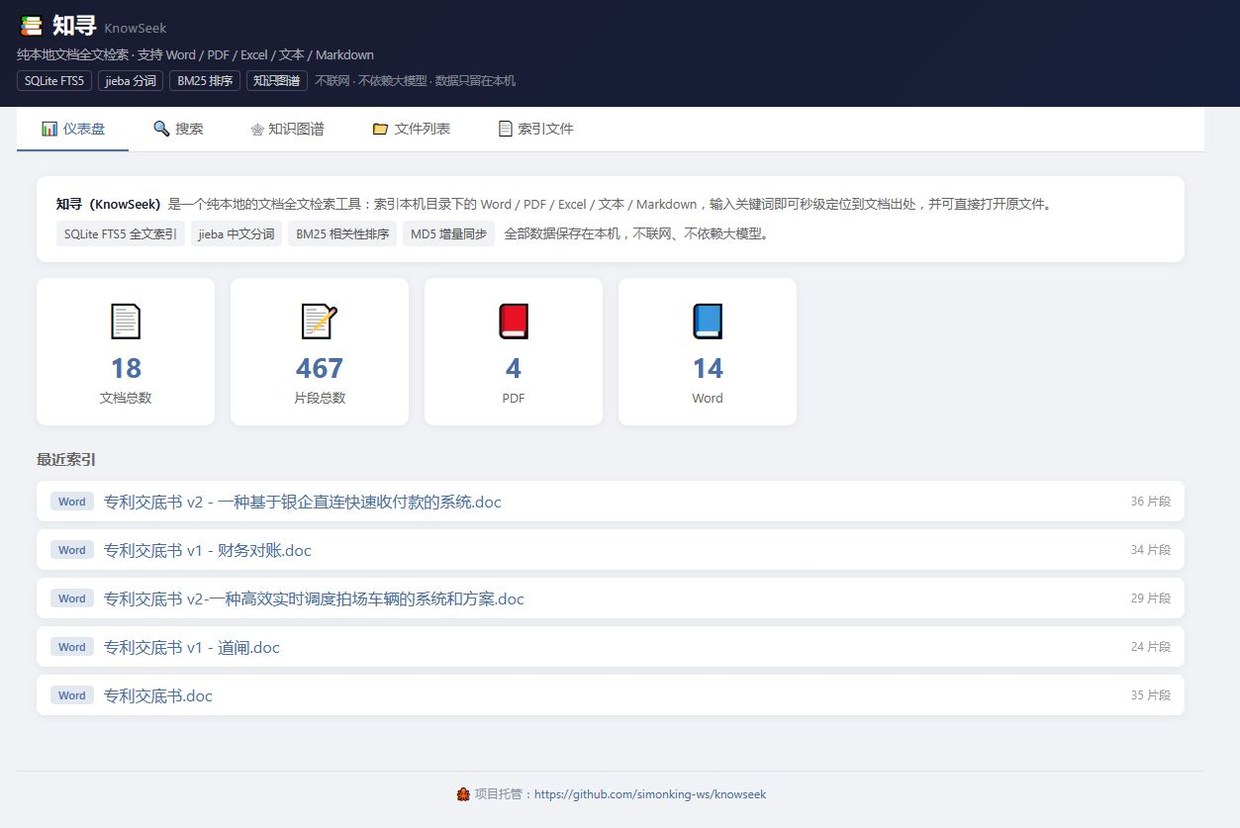Screen dimensions: 1240x828
Task: Click the icon beside 项目托管 in footer
Action: [463, 794]
